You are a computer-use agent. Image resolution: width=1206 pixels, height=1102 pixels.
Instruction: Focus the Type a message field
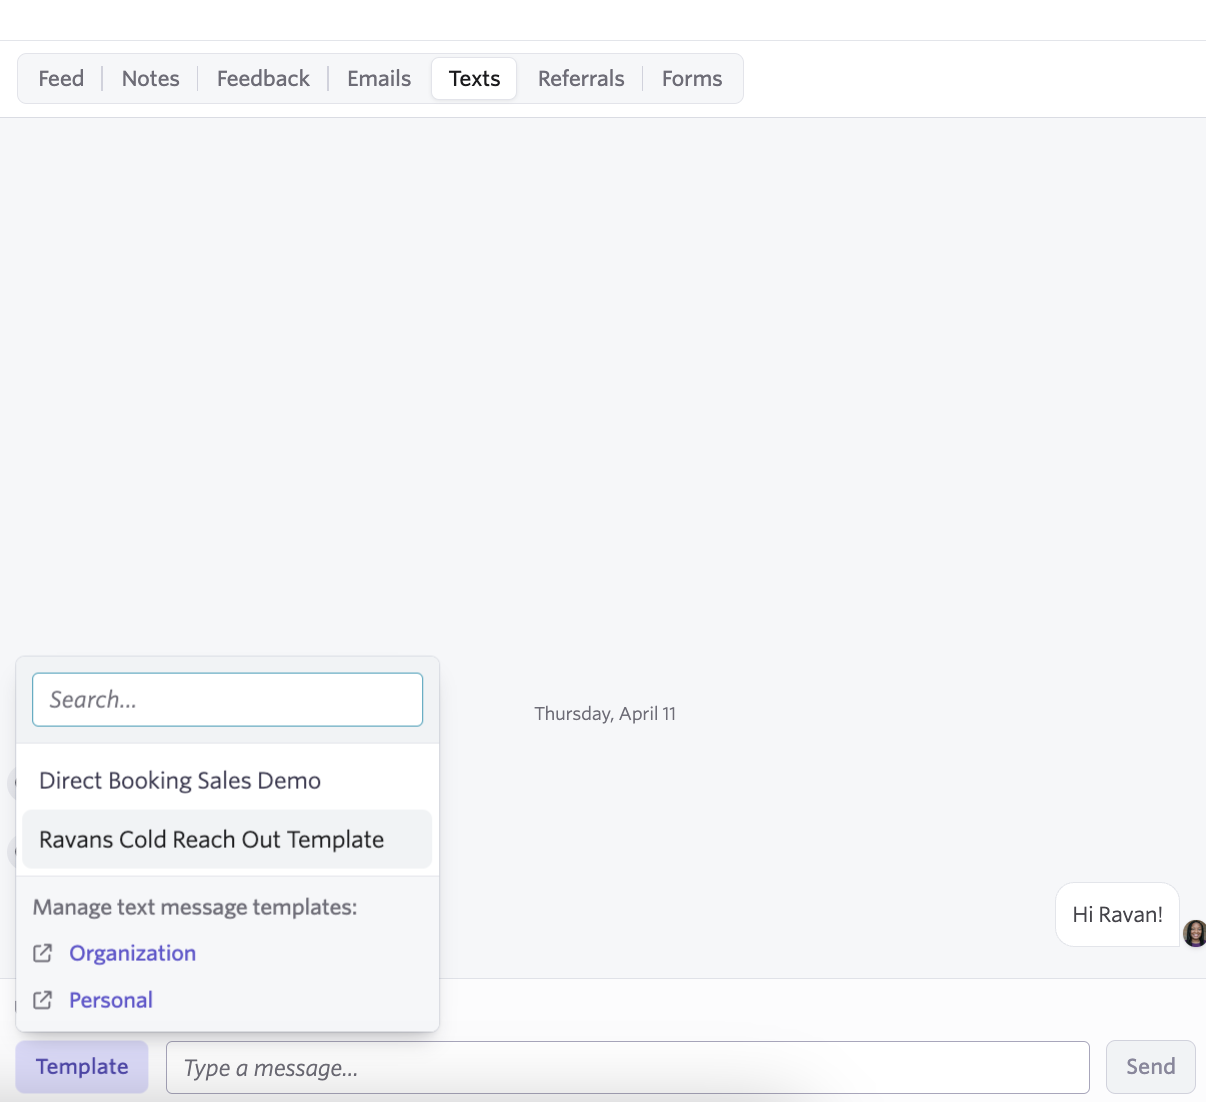pos(628,1068)
